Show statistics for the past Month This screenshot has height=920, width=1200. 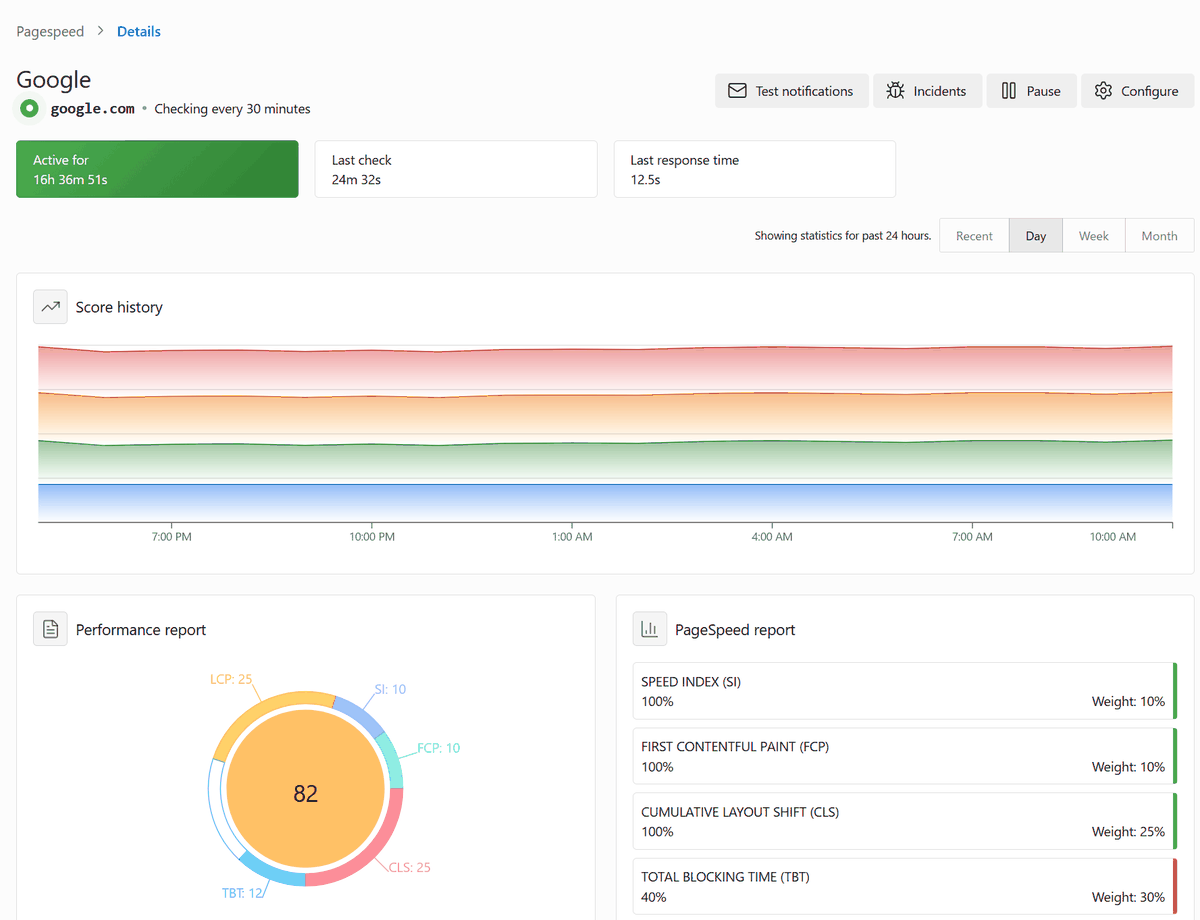tap(1159, 236)
